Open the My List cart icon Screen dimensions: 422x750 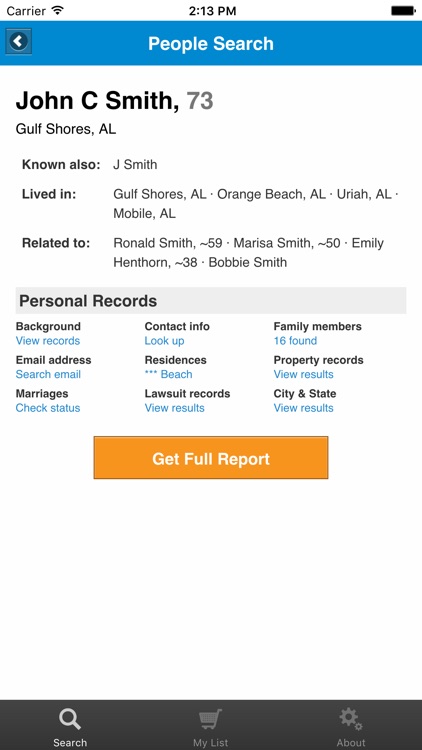point(211,720)
